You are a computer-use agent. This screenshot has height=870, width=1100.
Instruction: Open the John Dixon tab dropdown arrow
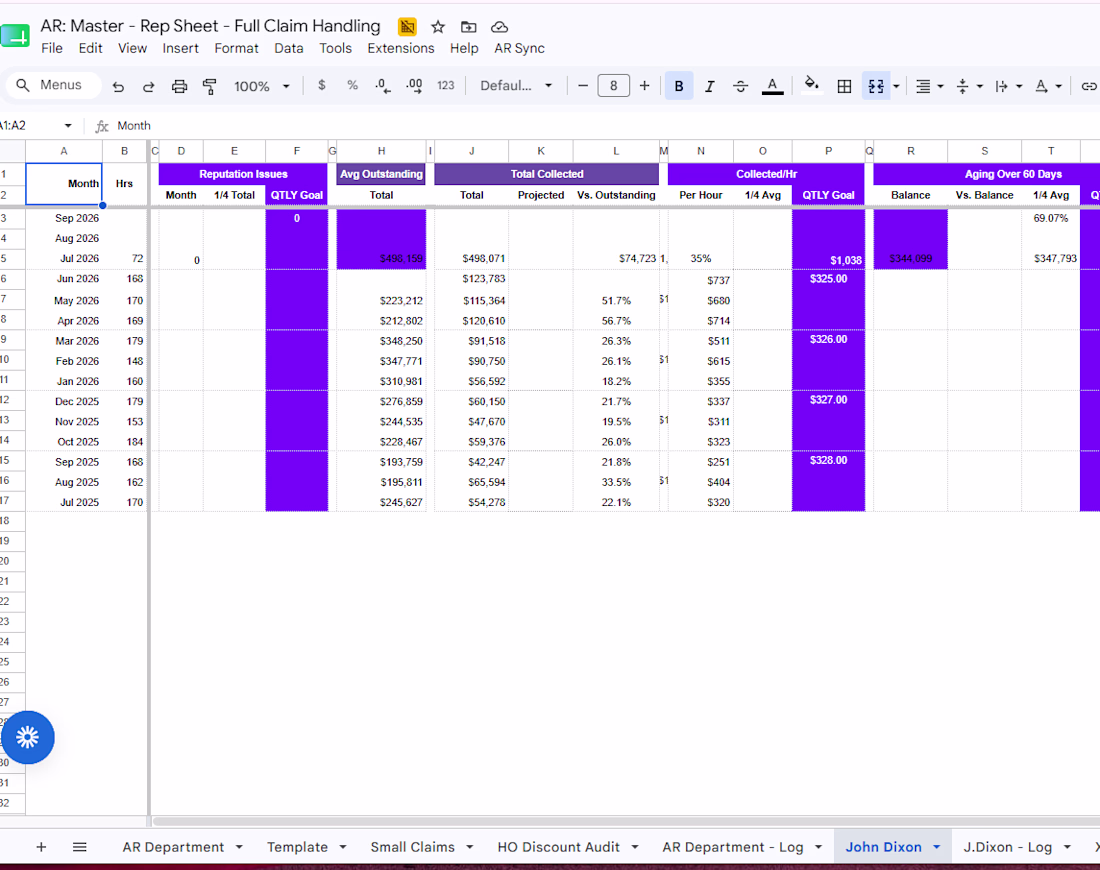pos(937,847)
